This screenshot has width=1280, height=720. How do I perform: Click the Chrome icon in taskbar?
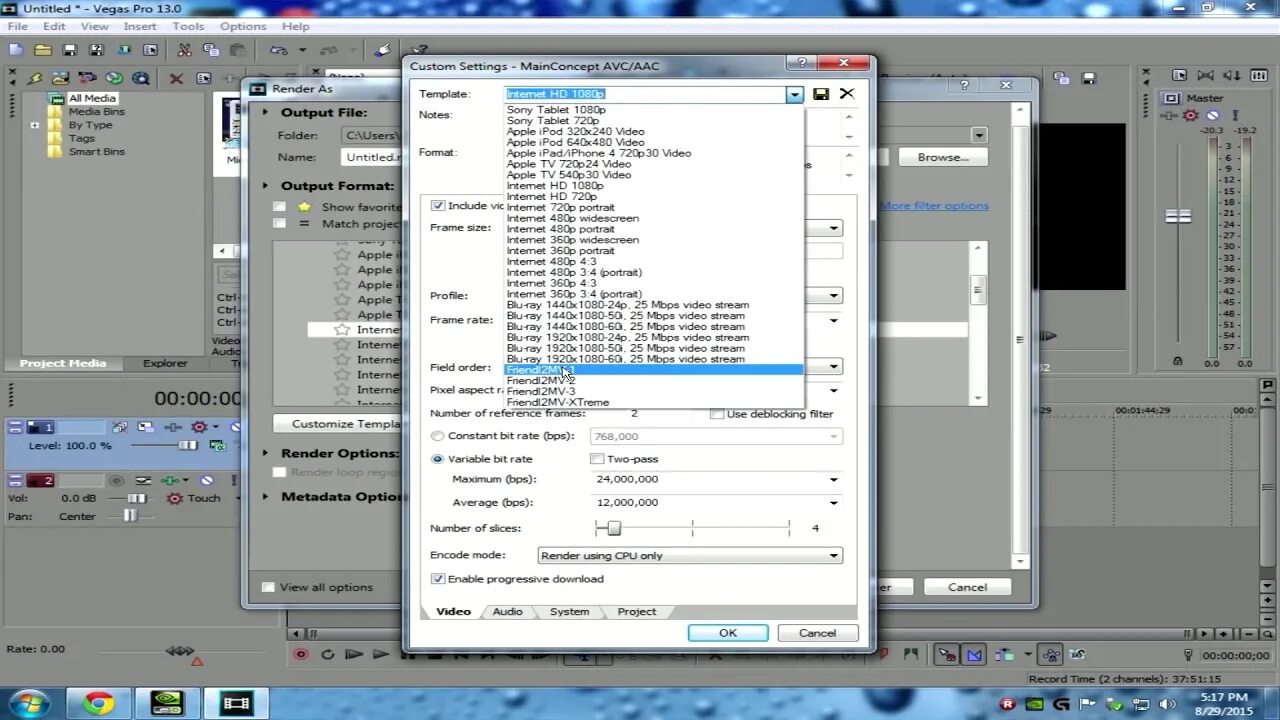pyautogui.click(x=98, y=703)
